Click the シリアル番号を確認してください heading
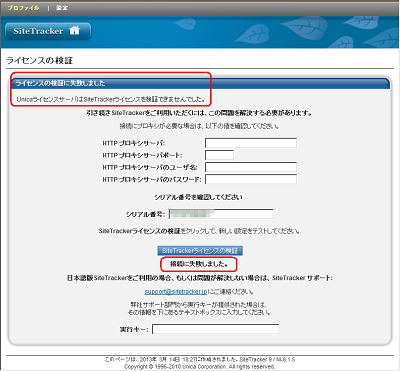The image size is (400, 371). pyautogui.click(x=198, y=197)
